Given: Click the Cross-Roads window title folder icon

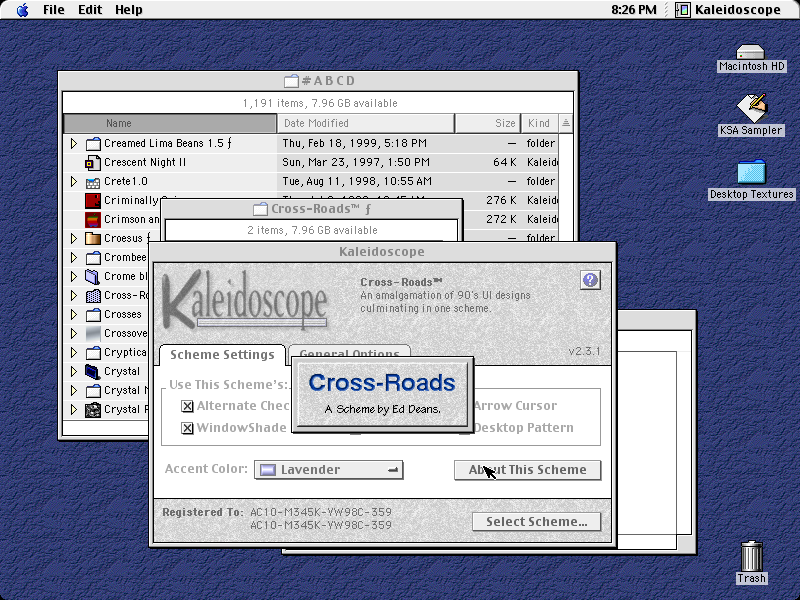Looking at the screenshot, I should pos(261,209).
